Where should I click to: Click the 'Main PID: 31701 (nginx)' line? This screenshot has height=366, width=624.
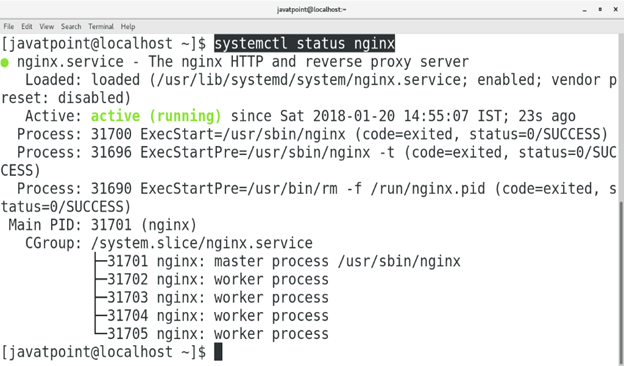click(x=102, y=225)
